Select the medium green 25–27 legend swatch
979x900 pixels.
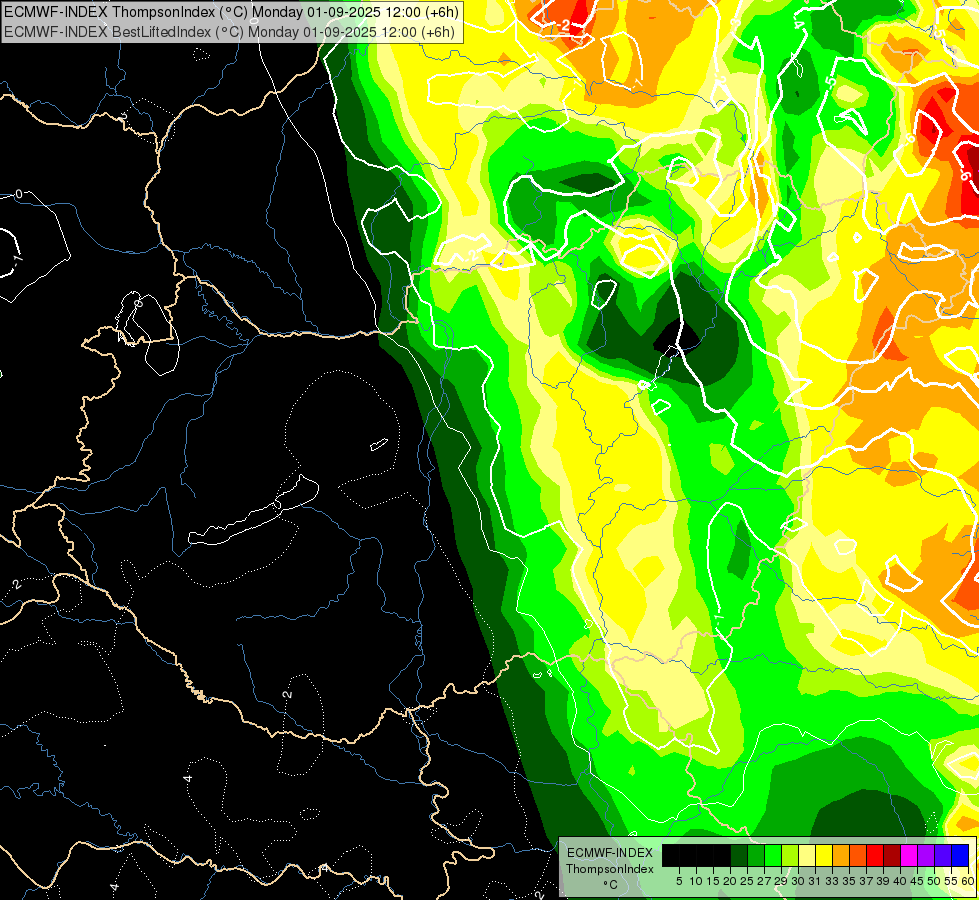pos(756,855)
